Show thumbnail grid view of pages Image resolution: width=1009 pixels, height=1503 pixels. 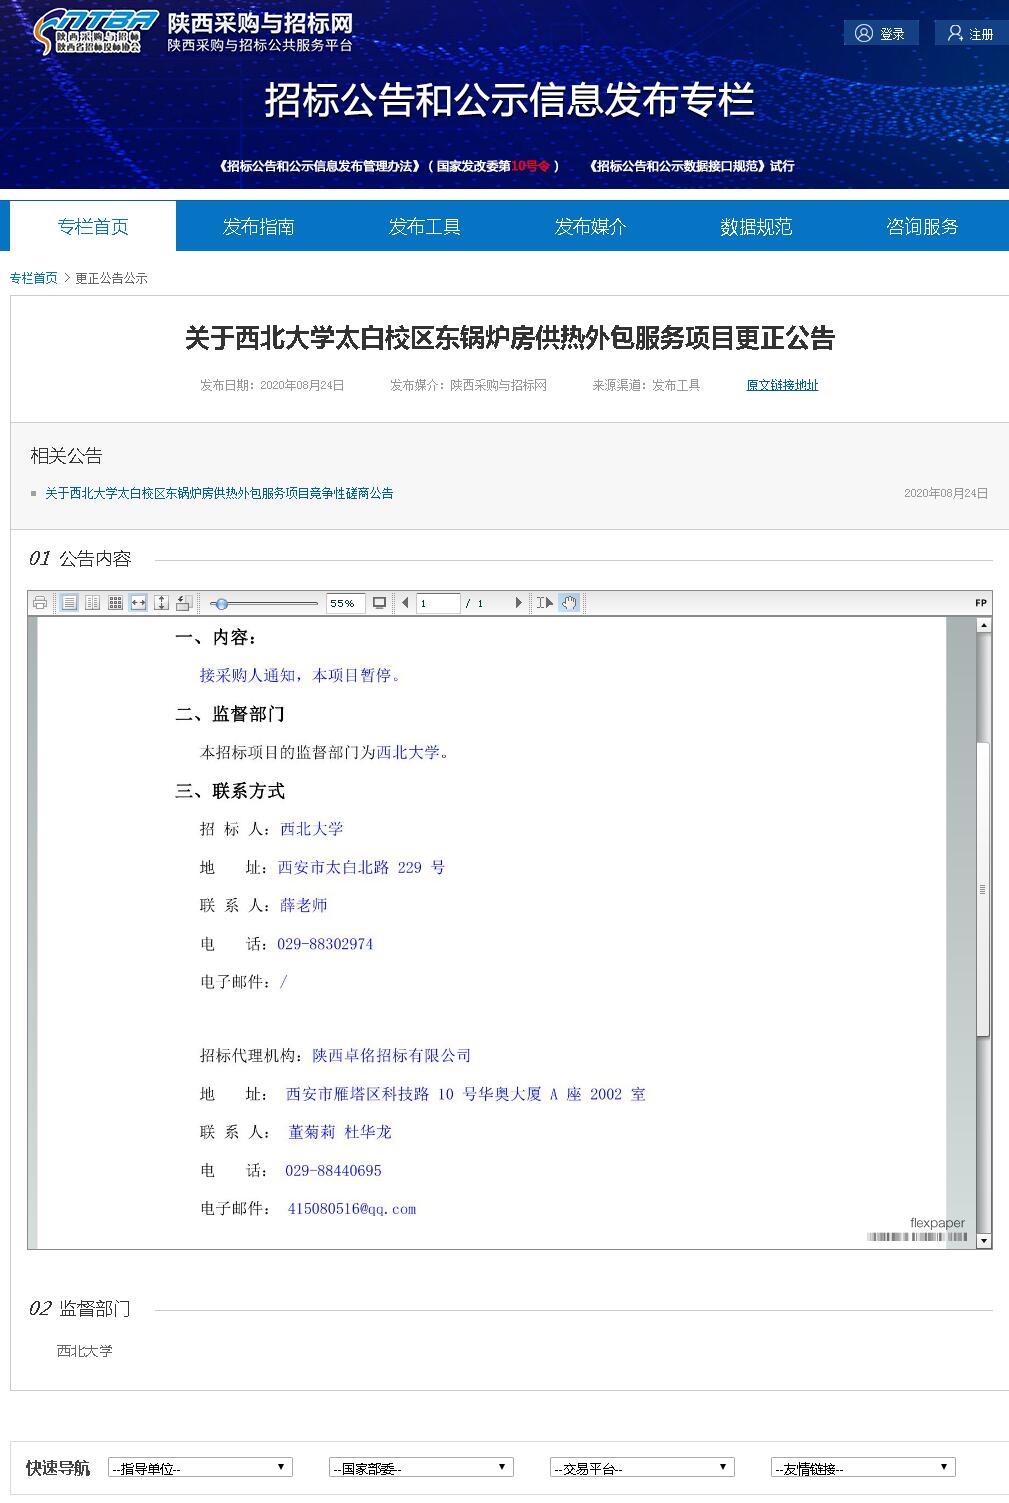115,603
